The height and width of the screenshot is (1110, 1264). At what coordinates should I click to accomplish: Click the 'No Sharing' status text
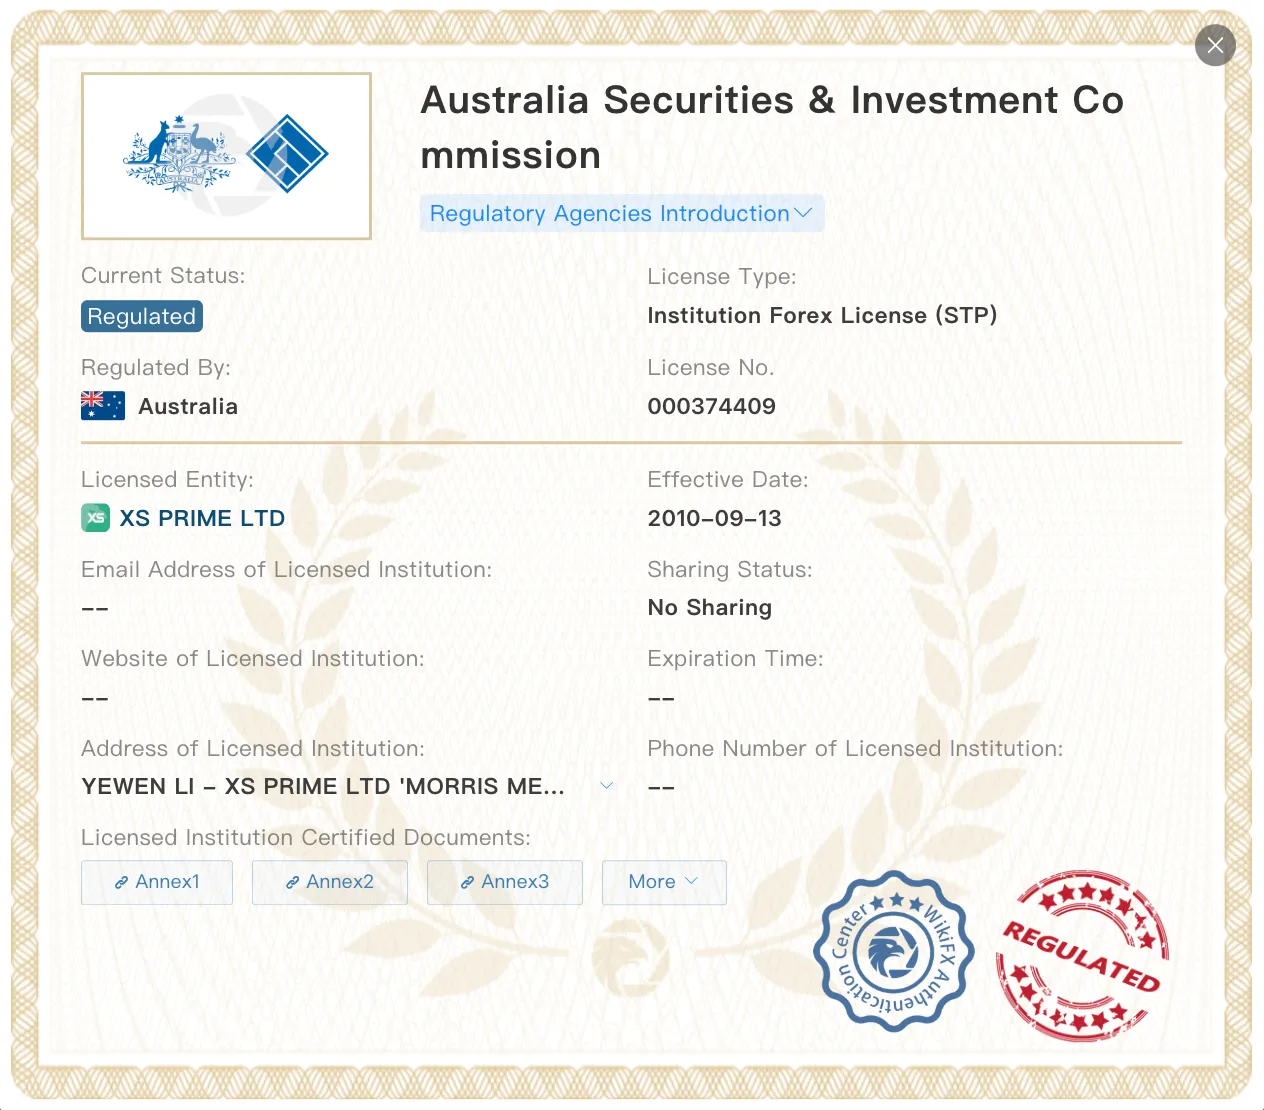click(710, 607)
